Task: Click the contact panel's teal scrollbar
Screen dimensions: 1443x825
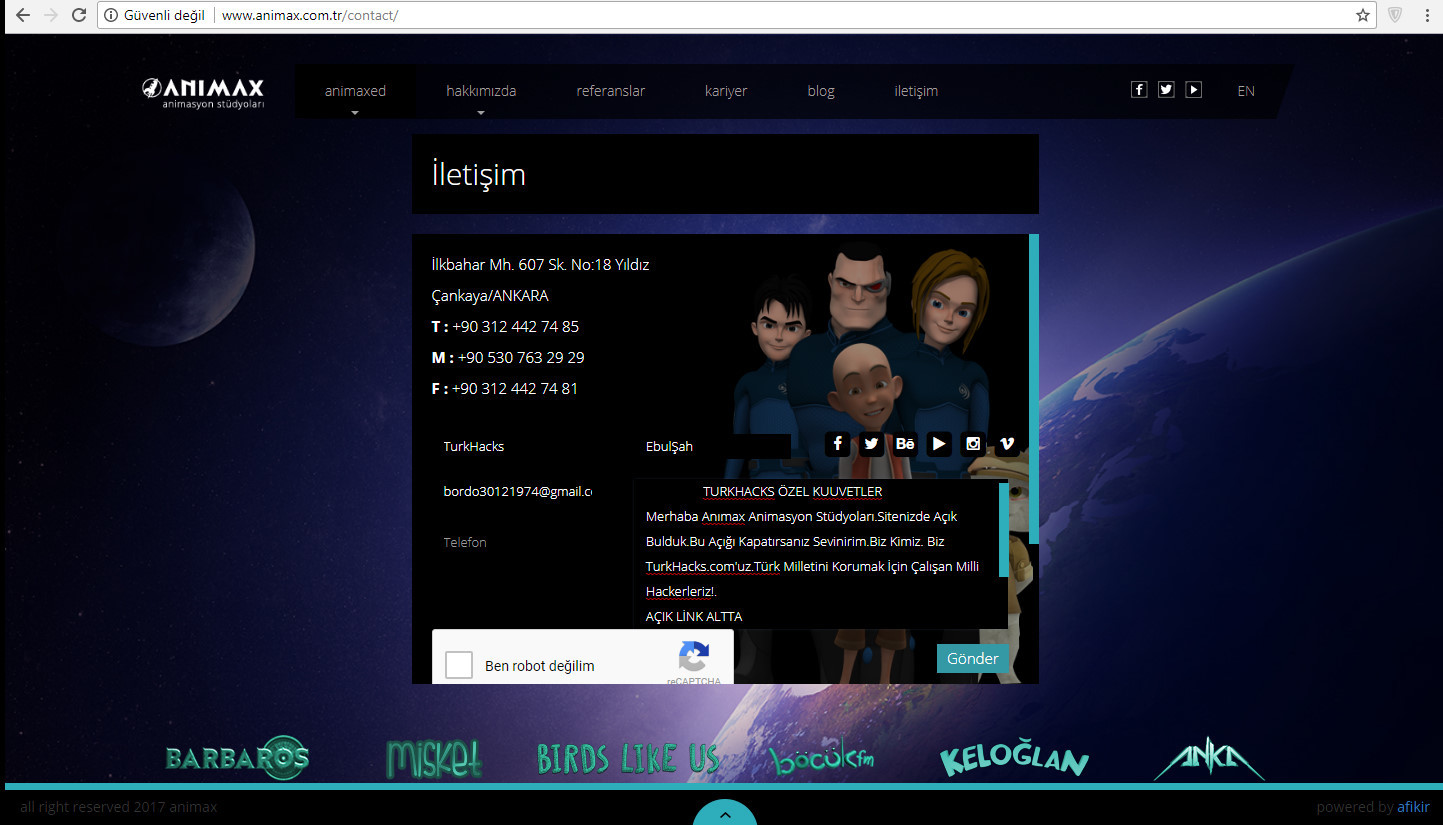Action: tap(1034, 389)
